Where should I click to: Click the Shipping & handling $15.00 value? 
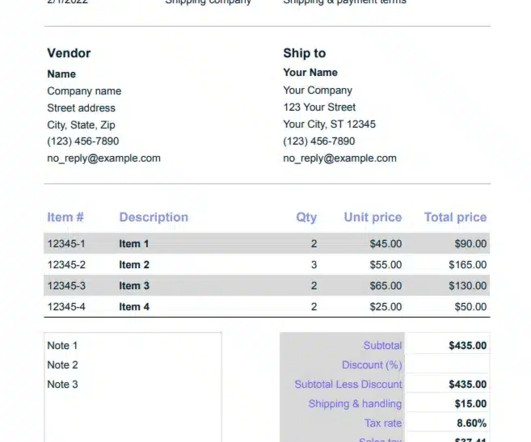tap(471, 404)
